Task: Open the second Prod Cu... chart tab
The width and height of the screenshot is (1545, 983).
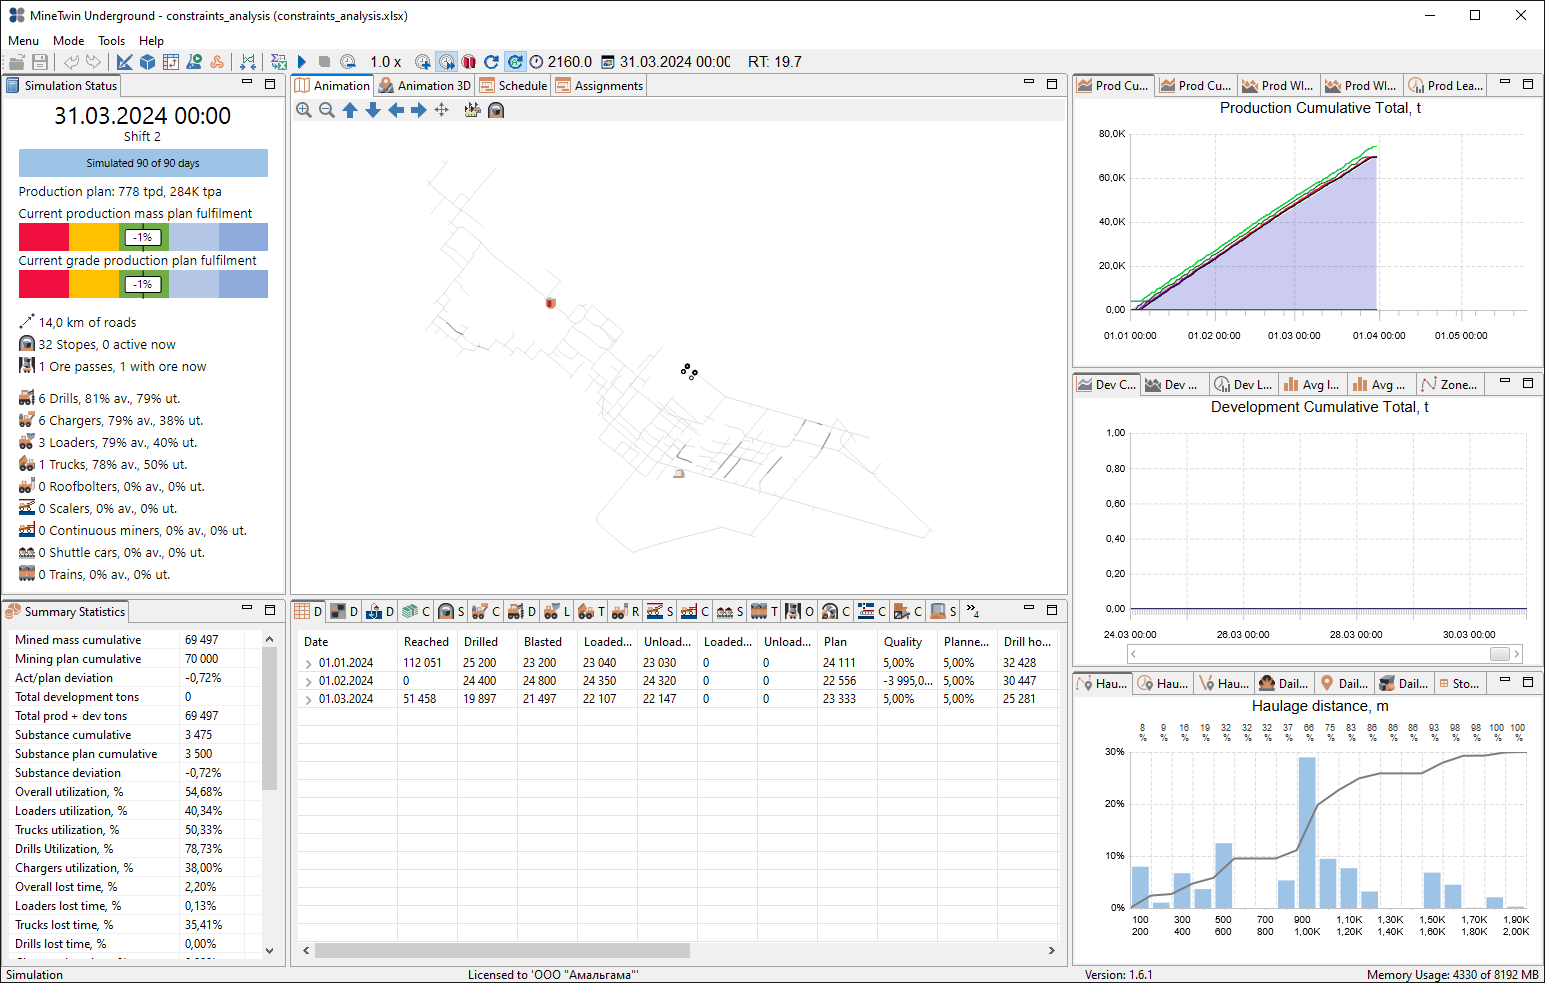Action: 1196,86
